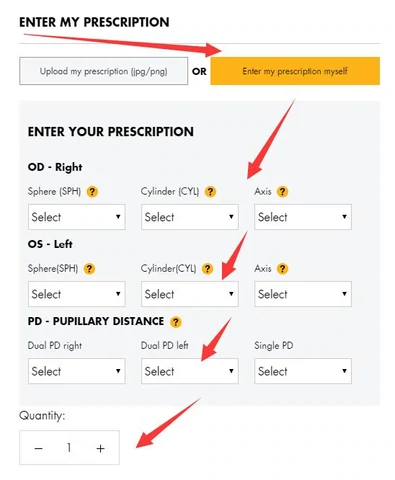395x480 pixels.
Task: Open help icon for OD Sphere (SPH)
Action: pos(92,192)
